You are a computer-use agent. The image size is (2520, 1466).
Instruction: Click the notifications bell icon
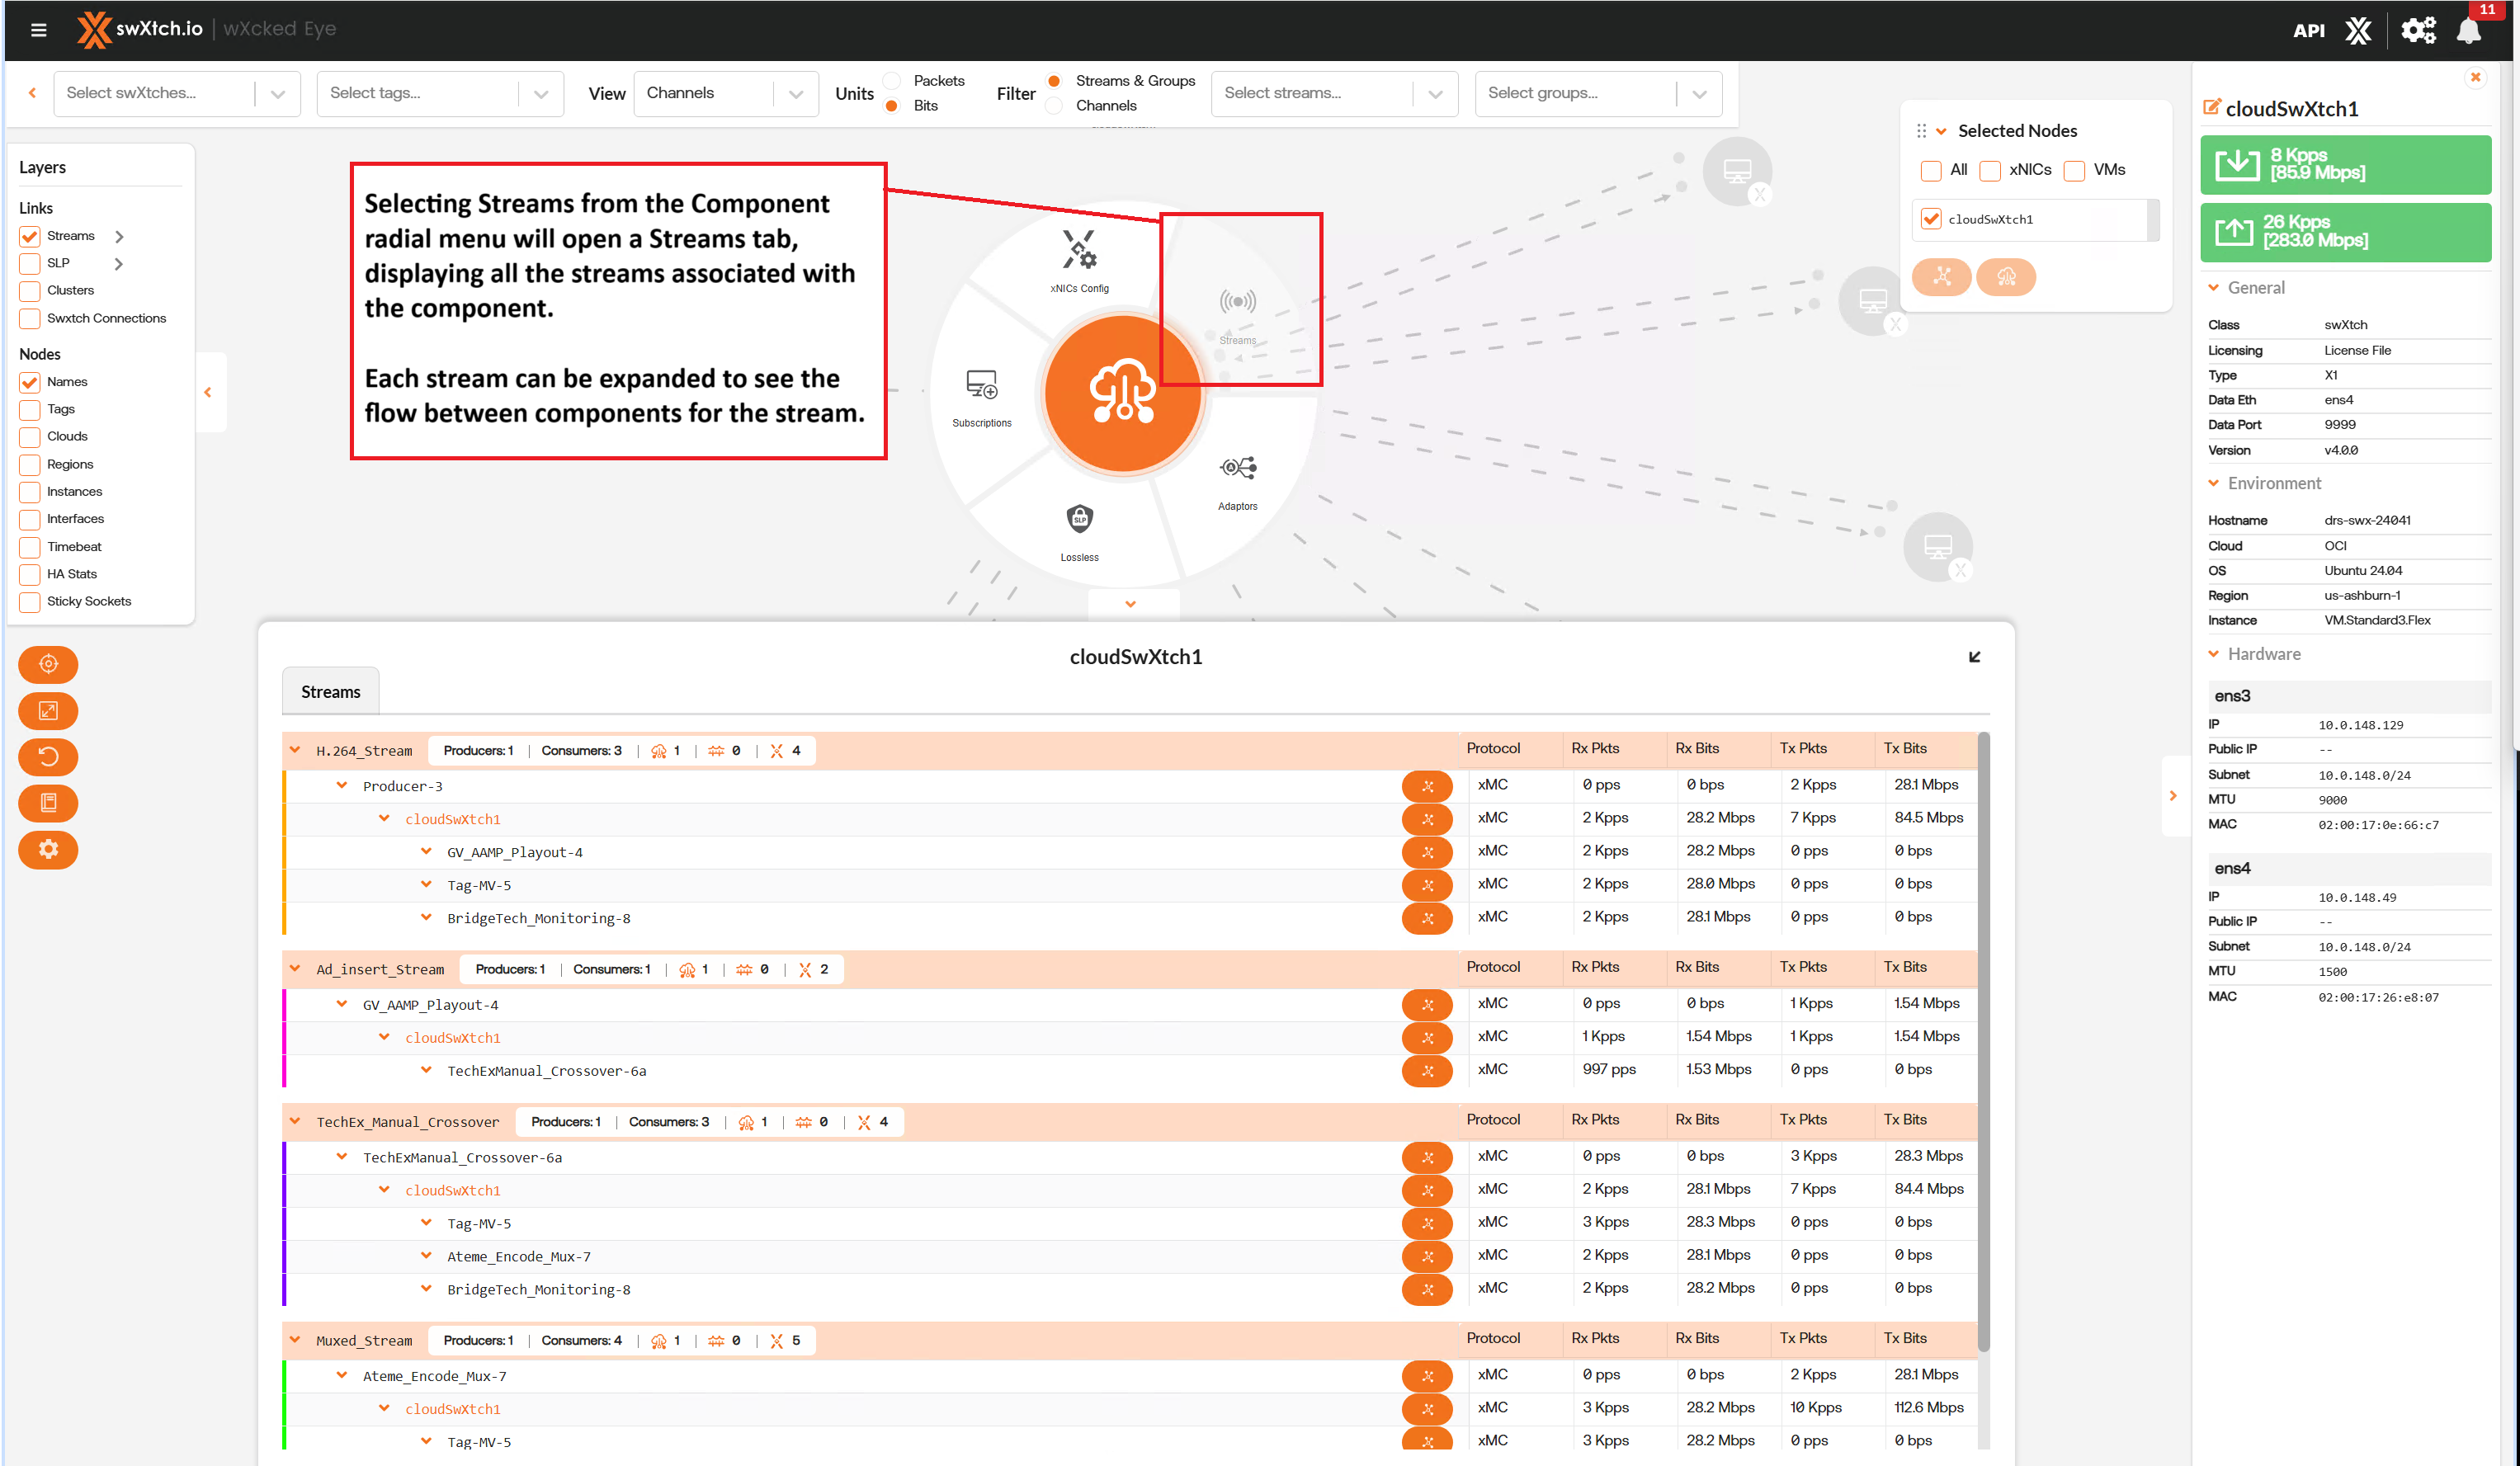[x=2469, y=30]
